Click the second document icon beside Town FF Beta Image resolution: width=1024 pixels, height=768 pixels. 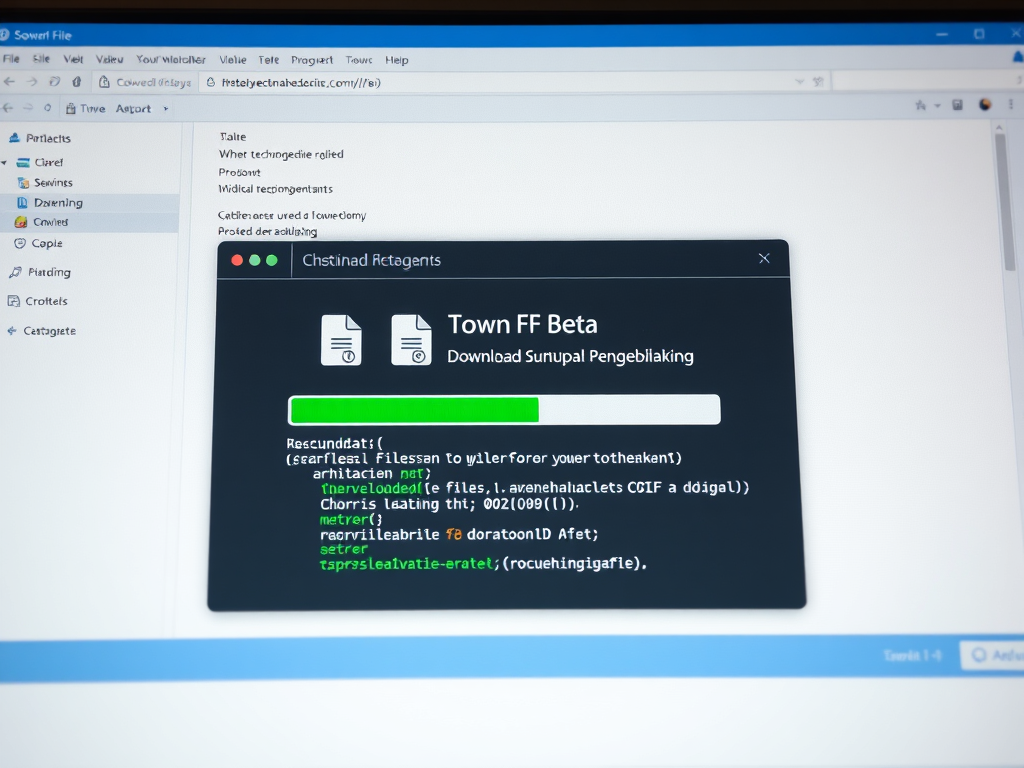click(x=411, y=340)
